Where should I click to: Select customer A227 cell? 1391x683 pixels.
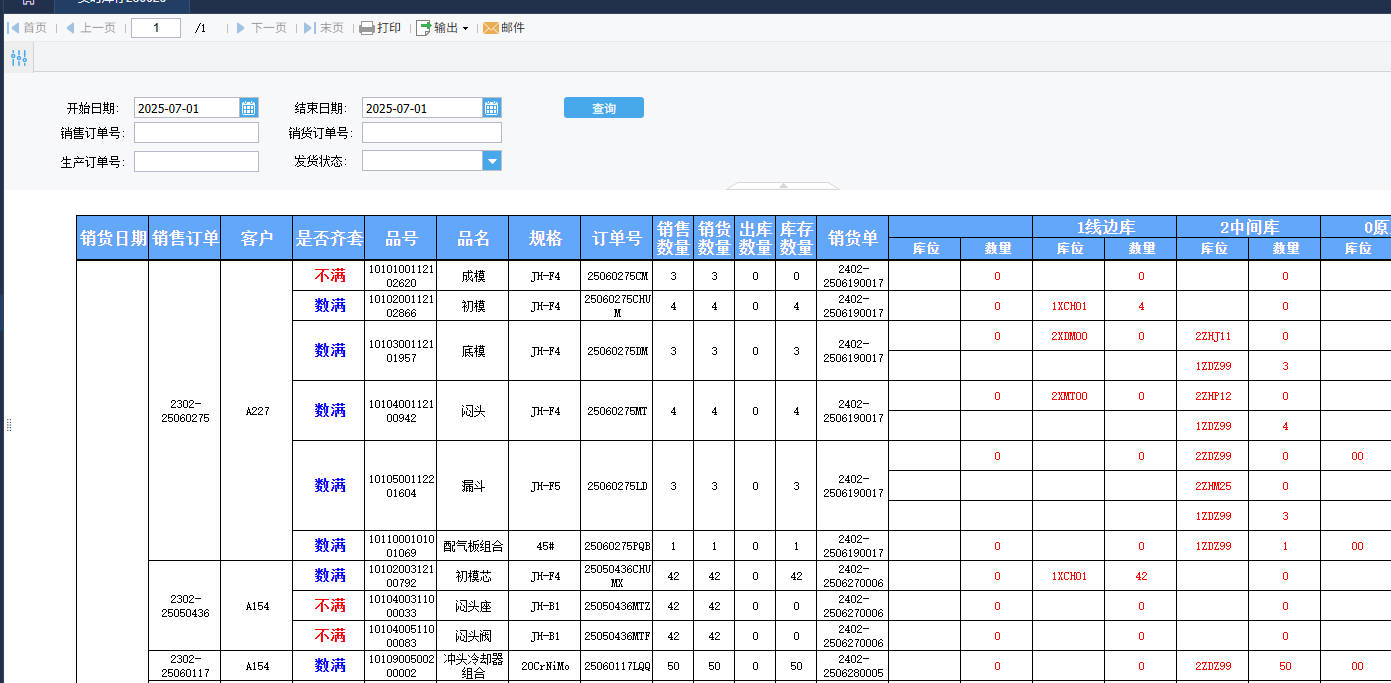(x=257, y=411)
